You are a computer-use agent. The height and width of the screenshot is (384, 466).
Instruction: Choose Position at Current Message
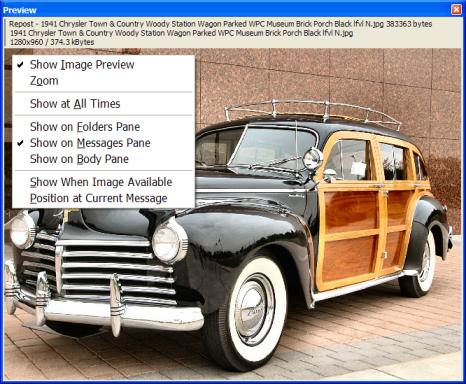tap(103, 198)
